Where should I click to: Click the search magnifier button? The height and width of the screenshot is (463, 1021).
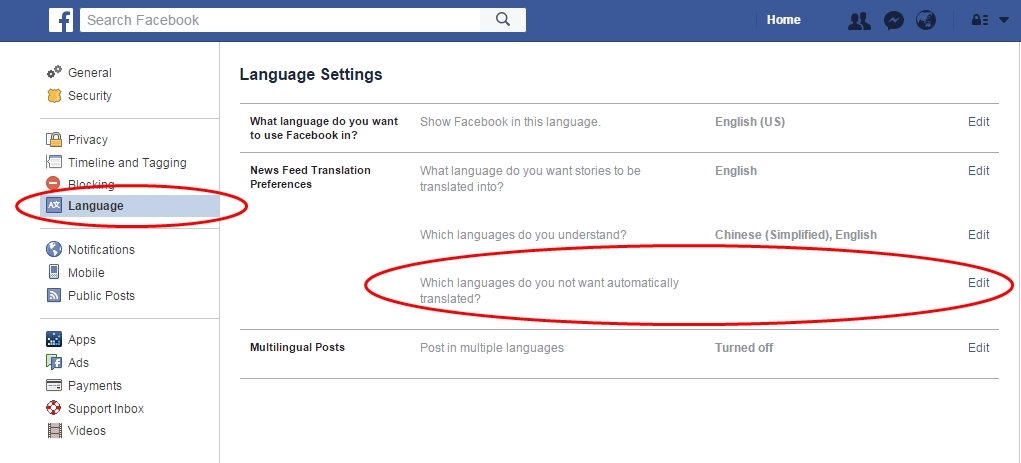click(x=503, y=20)
